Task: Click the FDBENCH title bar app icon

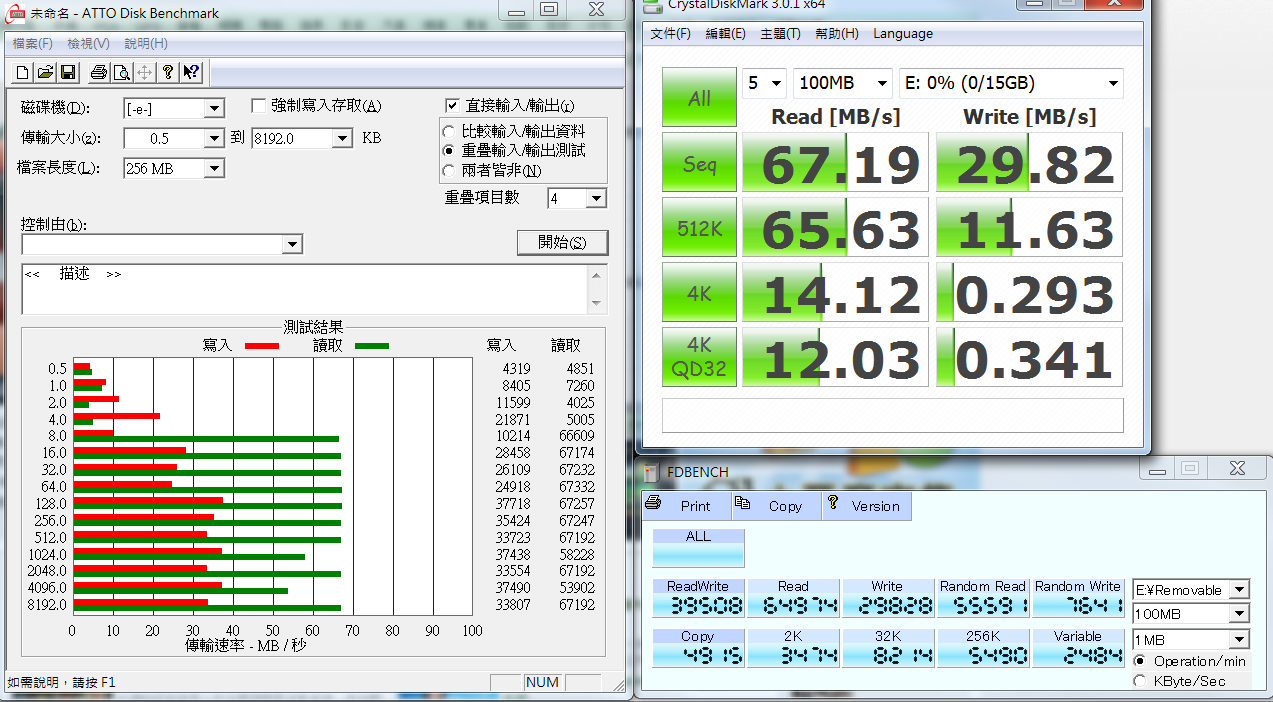Action: (651, 472)
